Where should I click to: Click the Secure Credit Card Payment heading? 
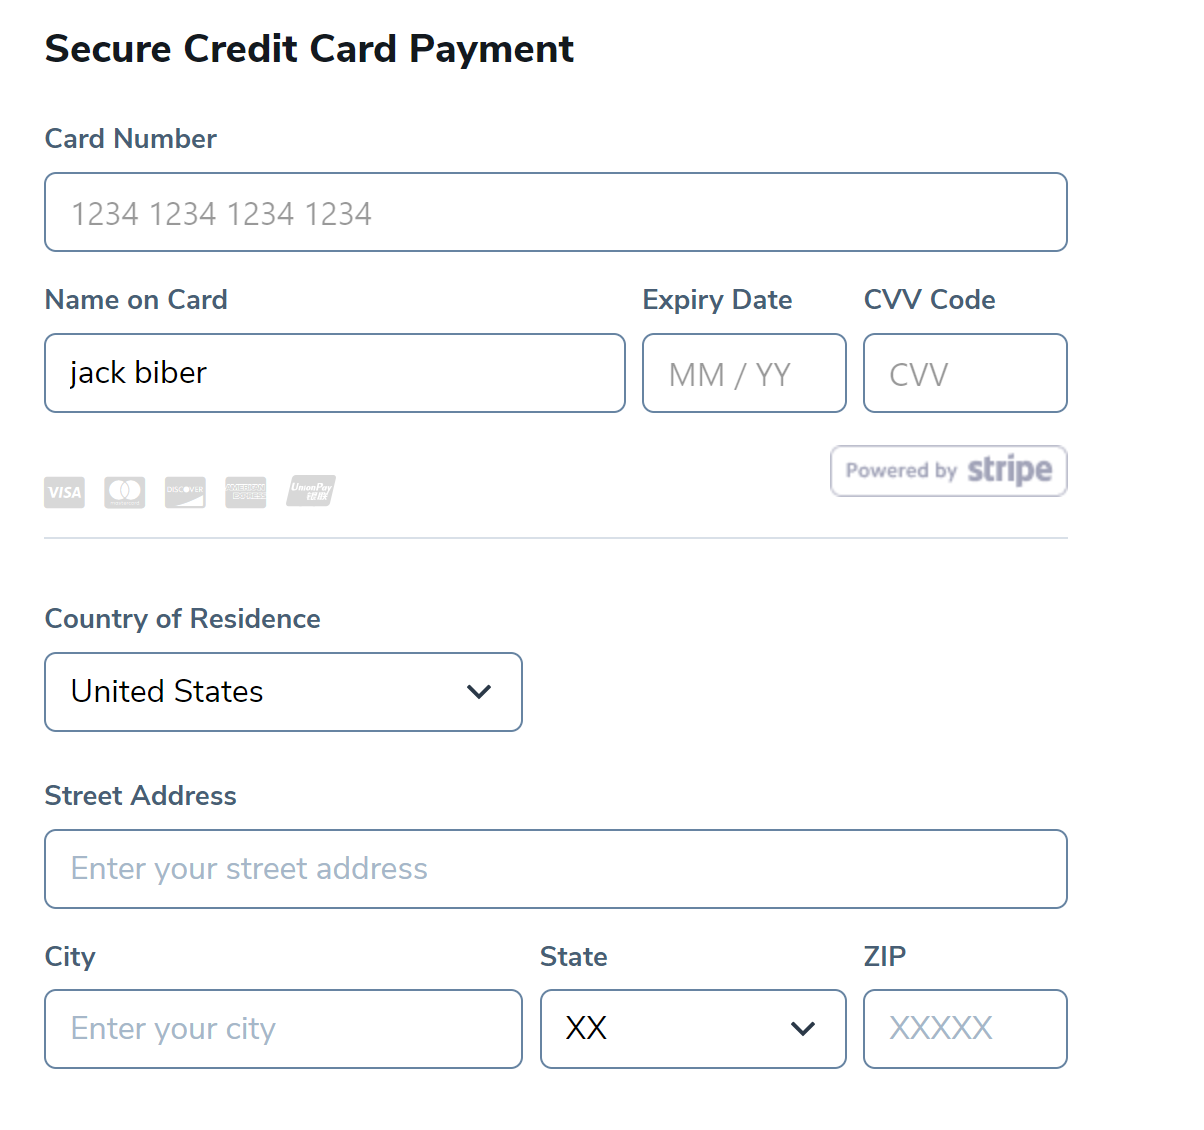309,49
